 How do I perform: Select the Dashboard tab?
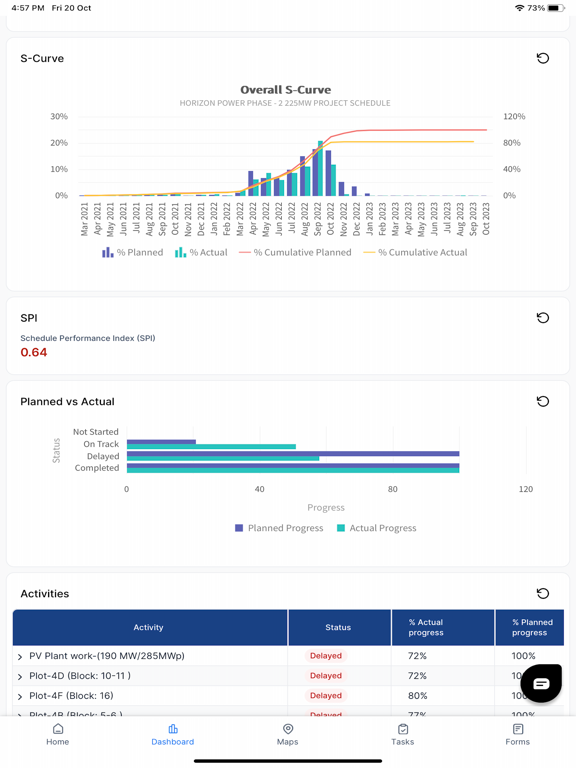tap(172, 735)
